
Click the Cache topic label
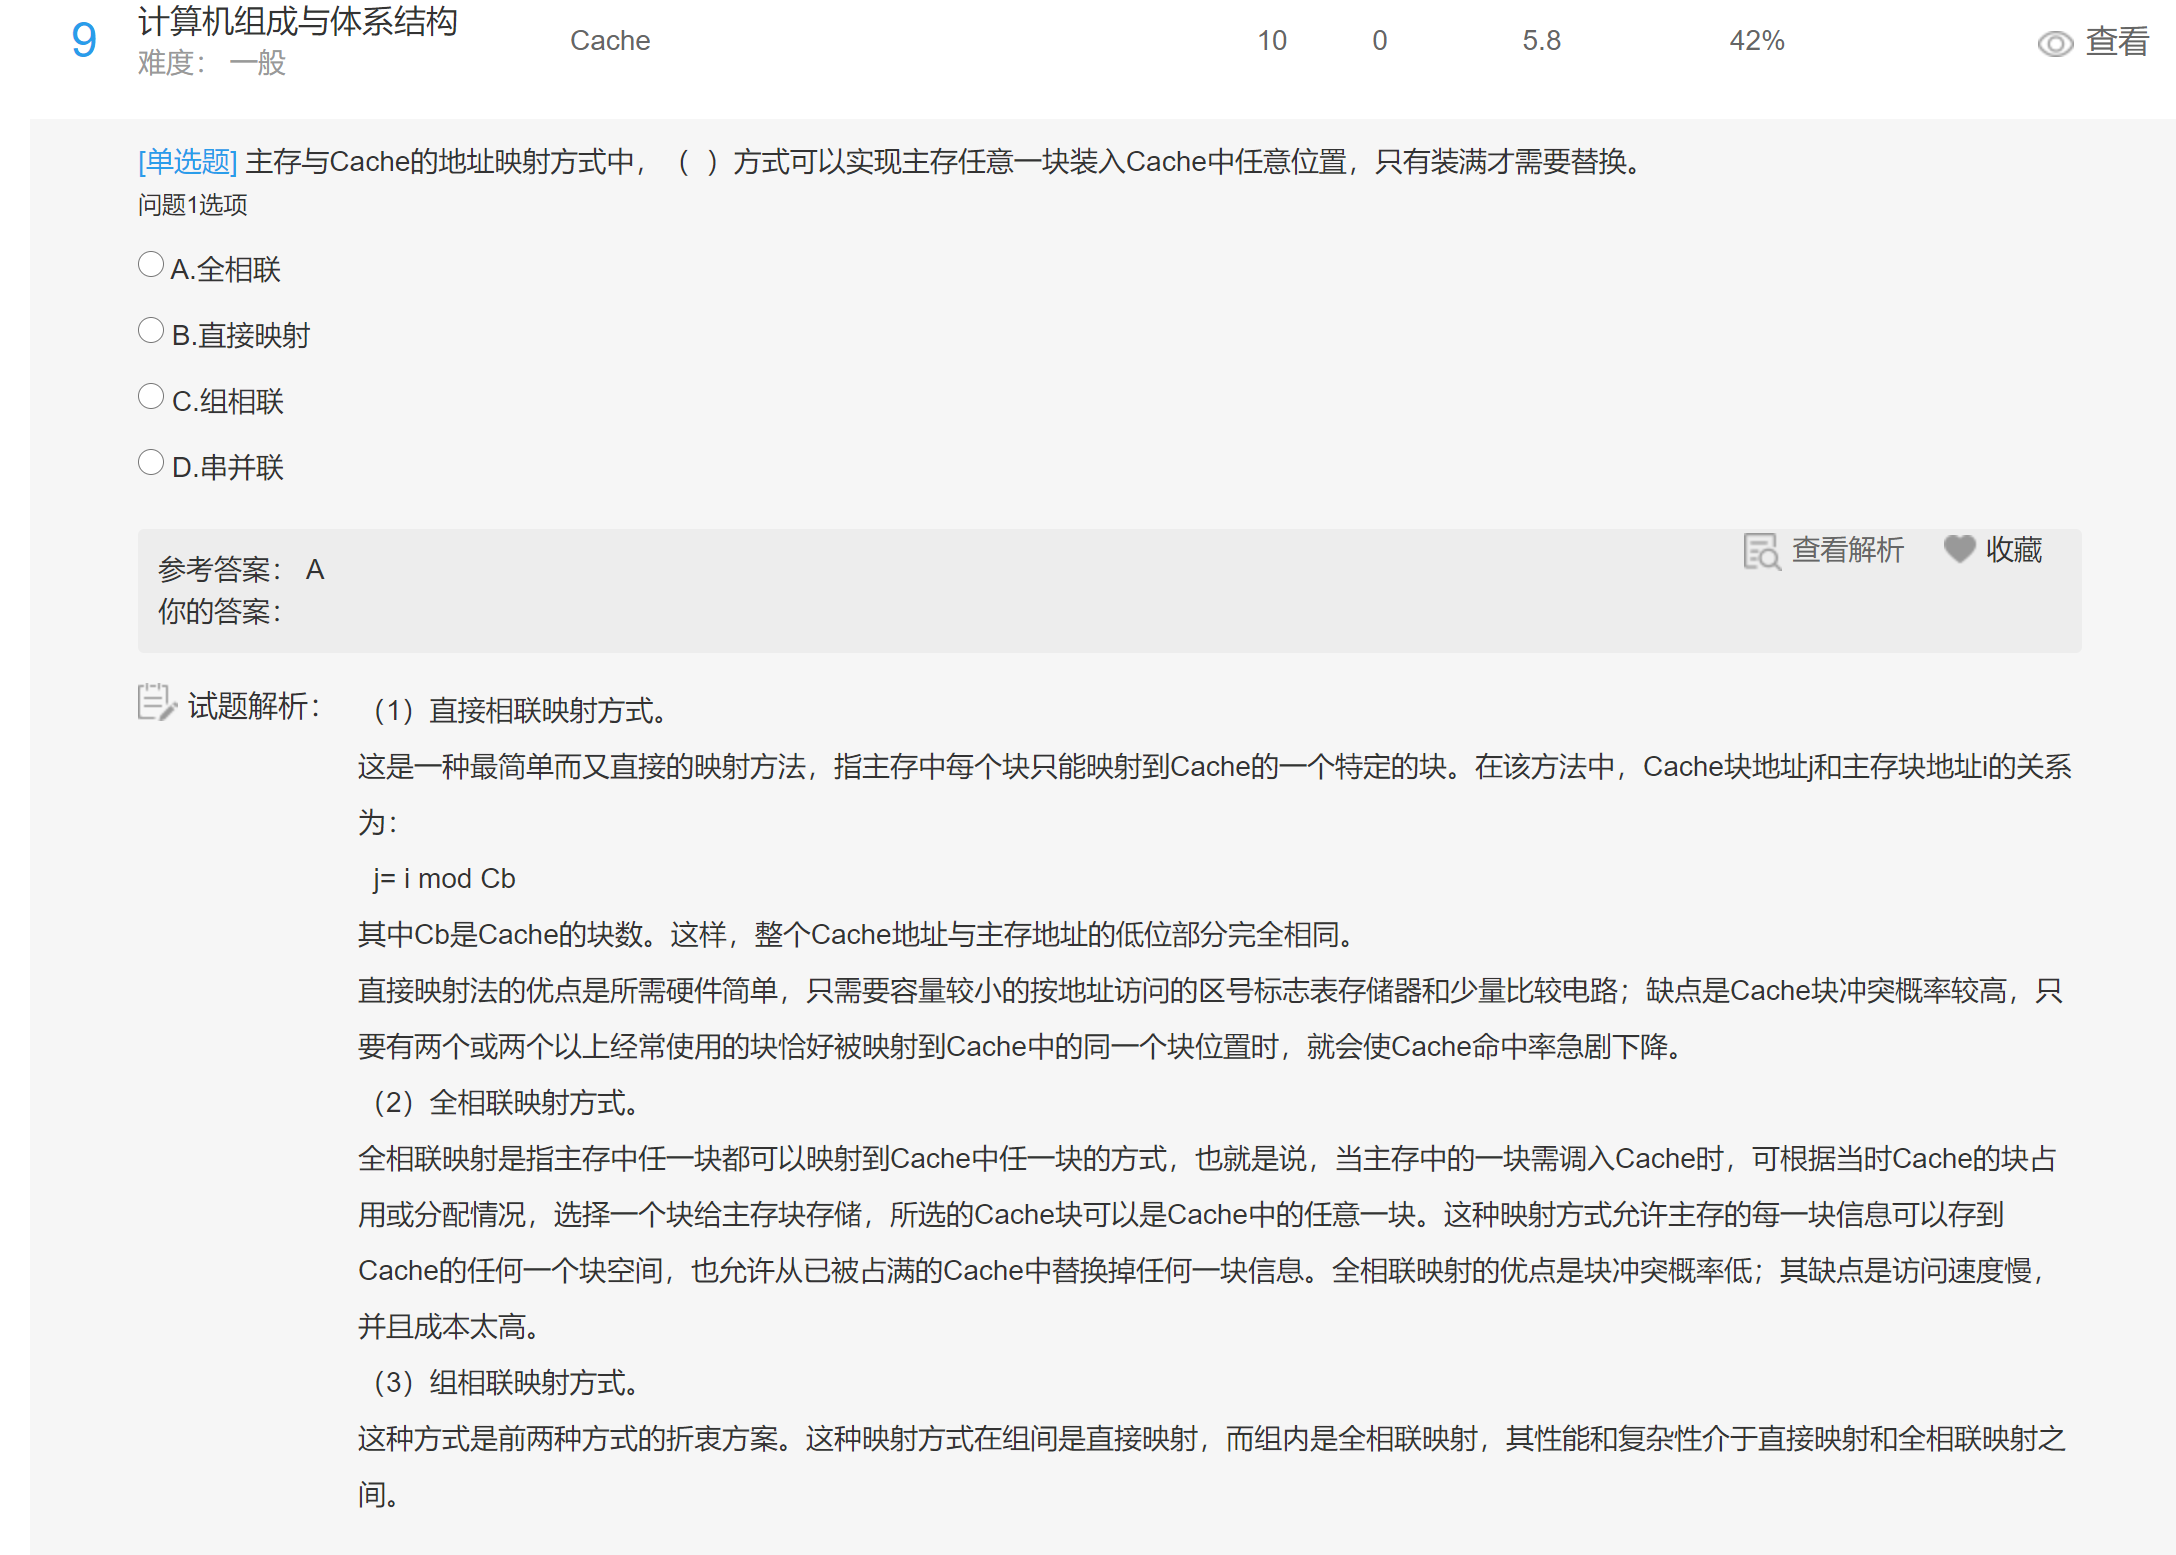pos(610,41)
